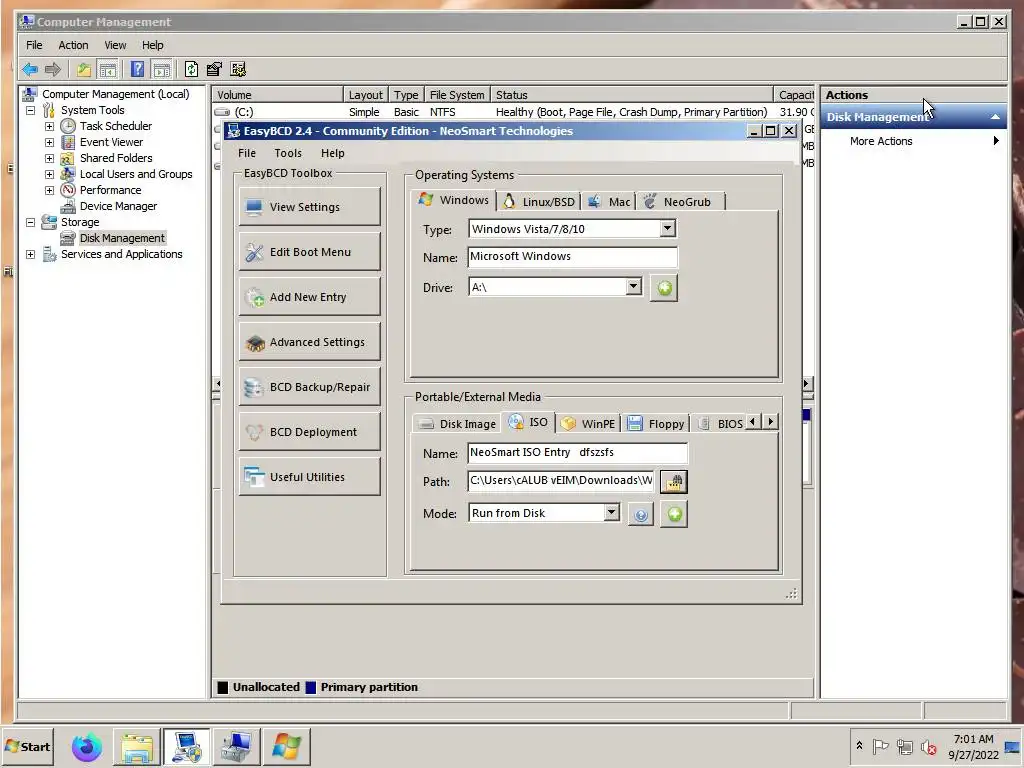Click the View Settings button
1024x768 pixels.
coord(310,207)
